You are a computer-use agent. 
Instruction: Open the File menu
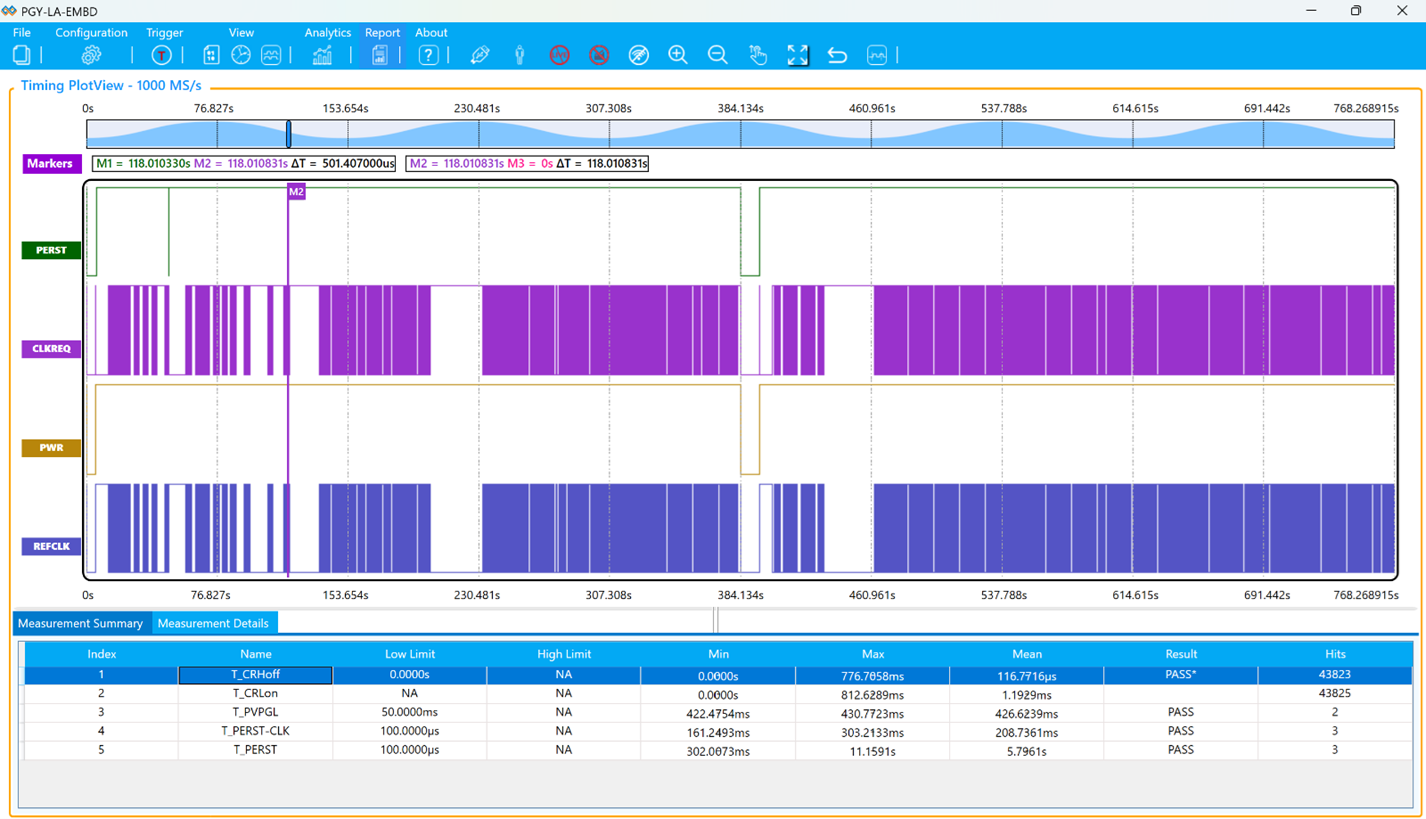(x=21, y=32)
